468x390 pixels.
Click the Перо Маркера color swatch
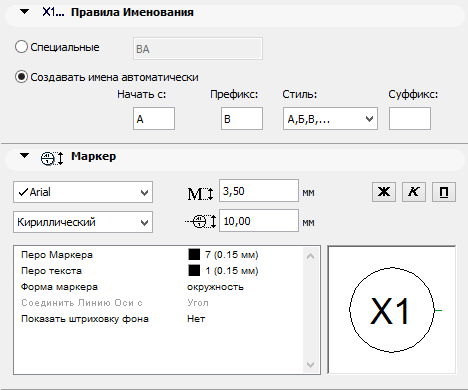pos(194,254)
